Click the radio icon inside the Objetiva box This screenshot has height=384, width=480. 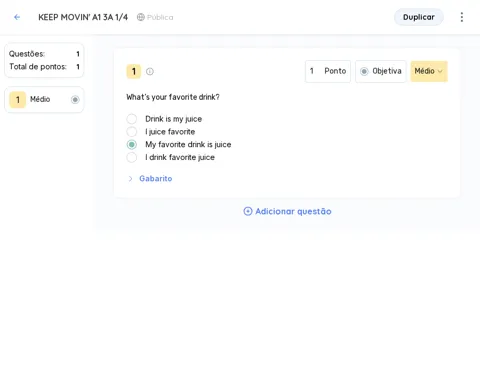pyautogui.click(x=364, y=71)
